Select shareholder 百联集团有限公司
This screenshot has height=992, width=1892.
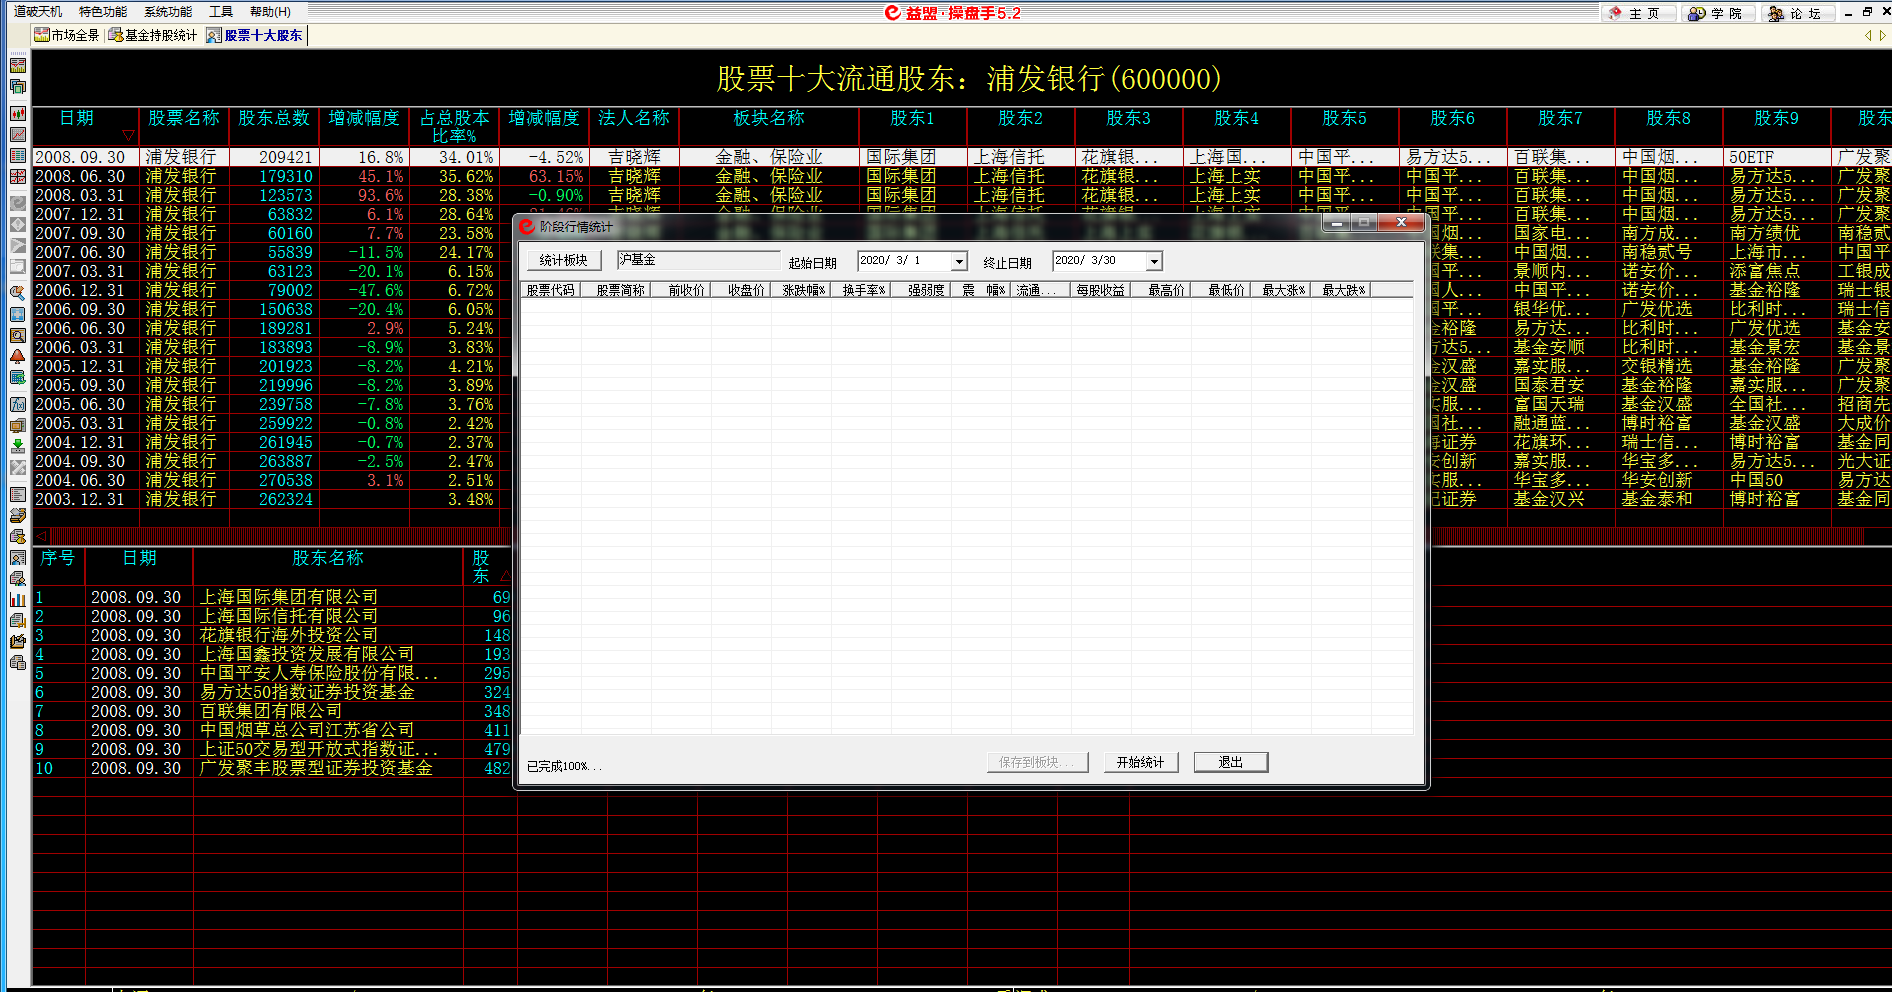271,711
